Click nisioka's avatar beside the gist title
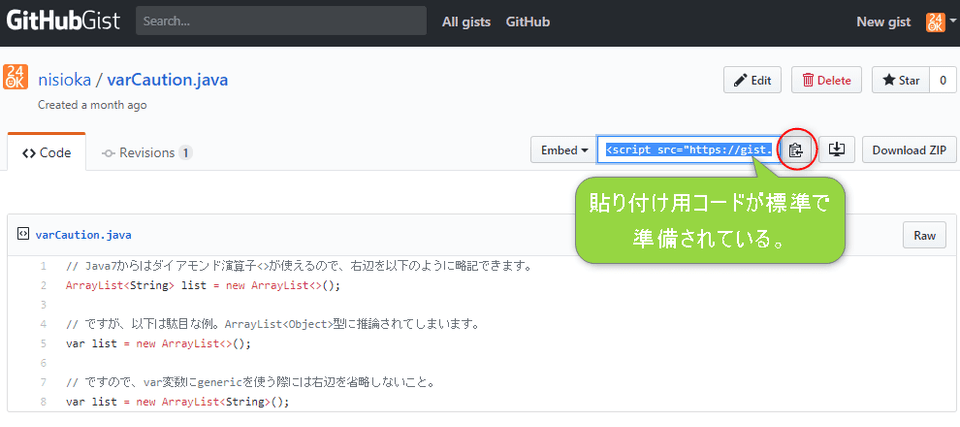 point(16,77)
